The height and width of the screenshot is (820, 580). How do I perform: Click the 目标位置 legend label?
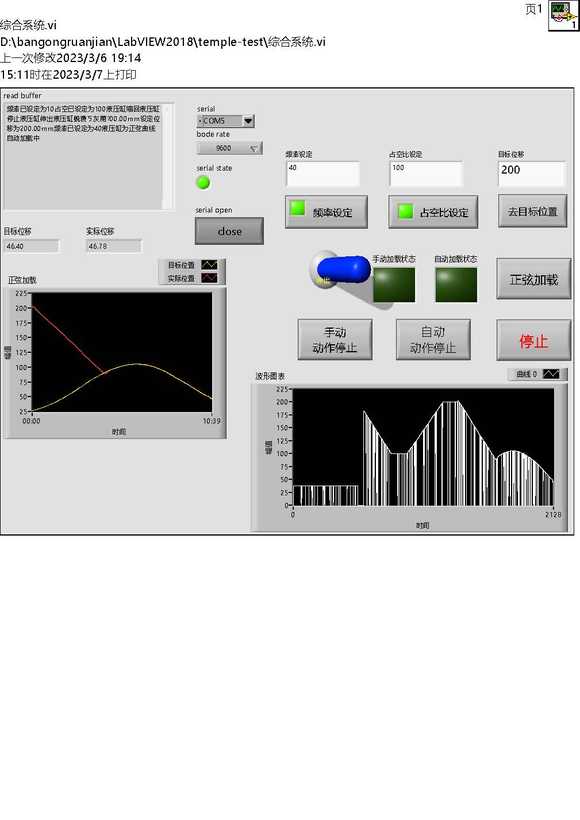tap(181, 265)
